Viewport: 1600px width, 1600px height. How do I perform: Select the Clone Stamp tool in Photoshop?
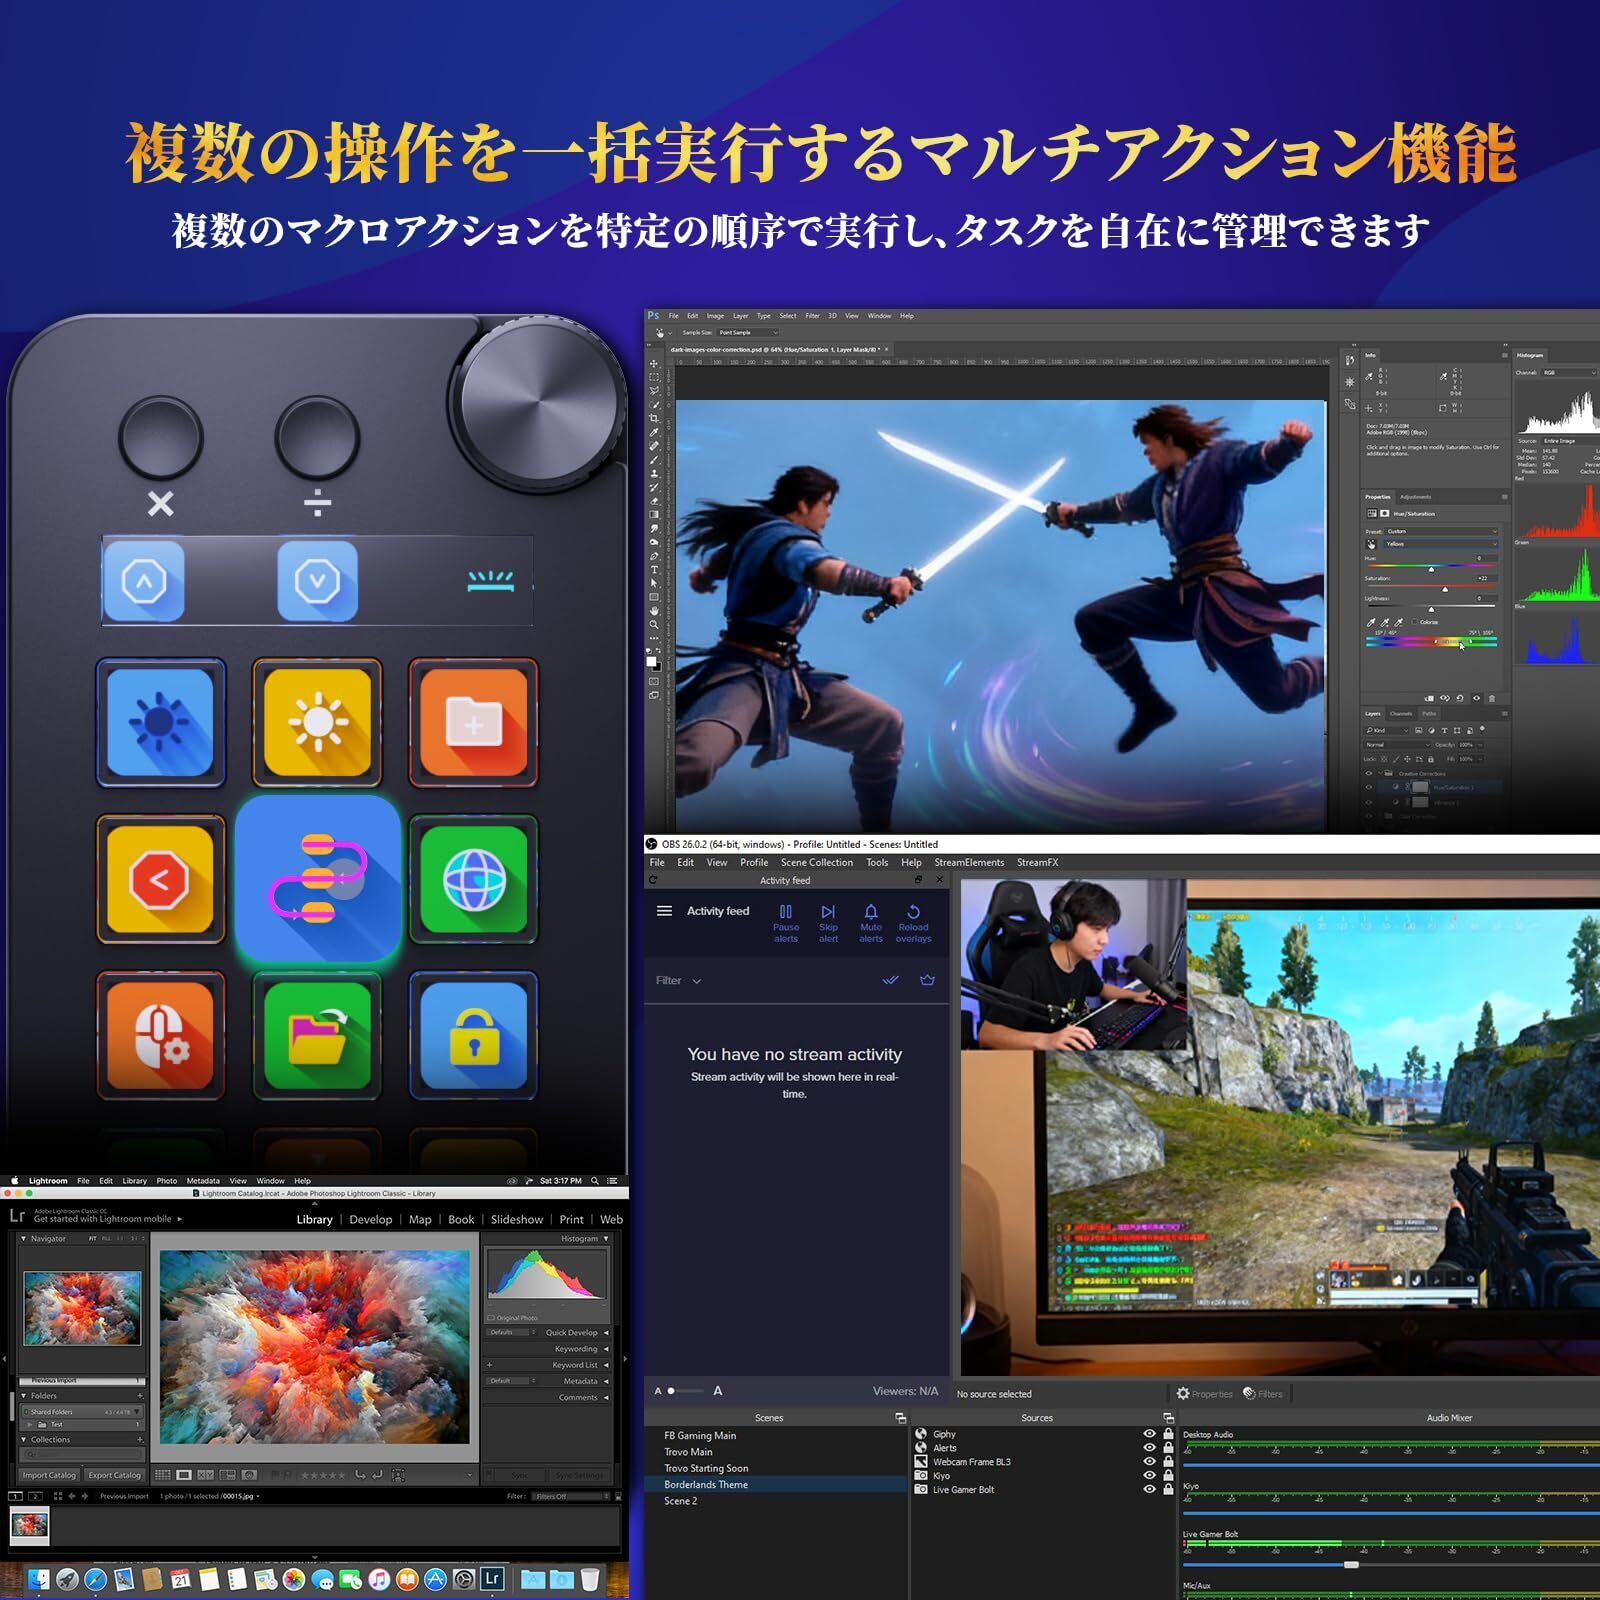[654, 474]
